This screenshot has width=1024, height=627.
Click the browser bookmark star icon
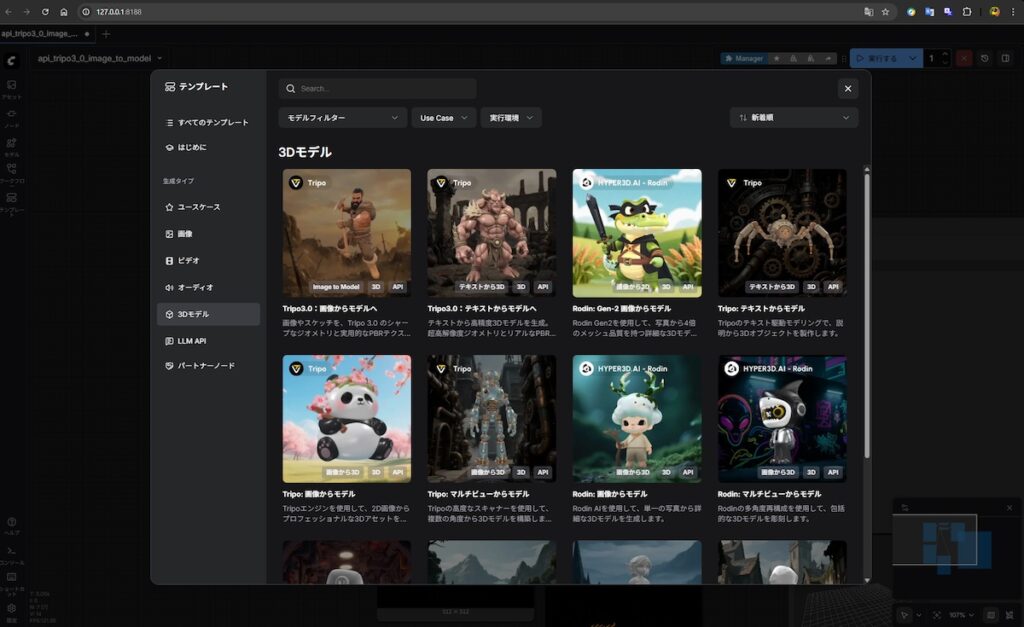pyautogui.click(x=885, y=12)
